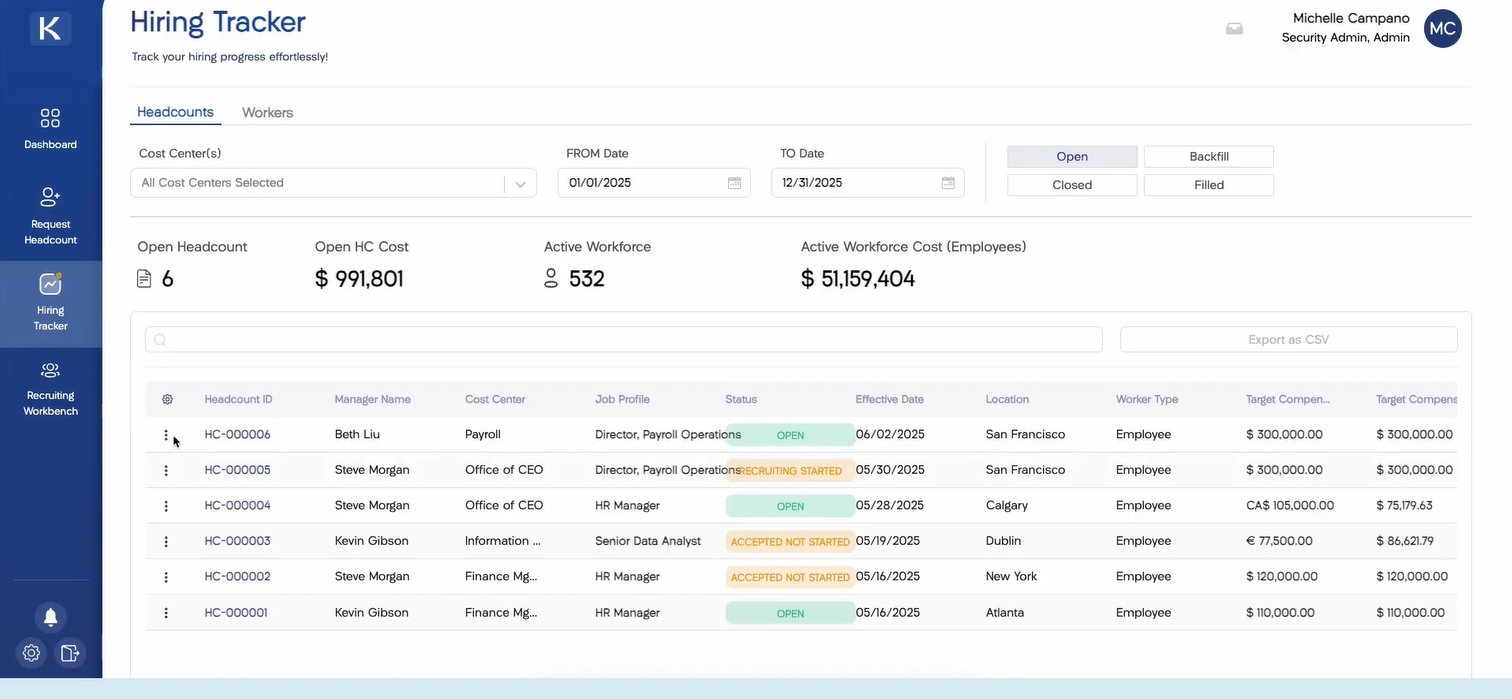
Task: Click the K logo in the sidebar
Action: [50, 28]
